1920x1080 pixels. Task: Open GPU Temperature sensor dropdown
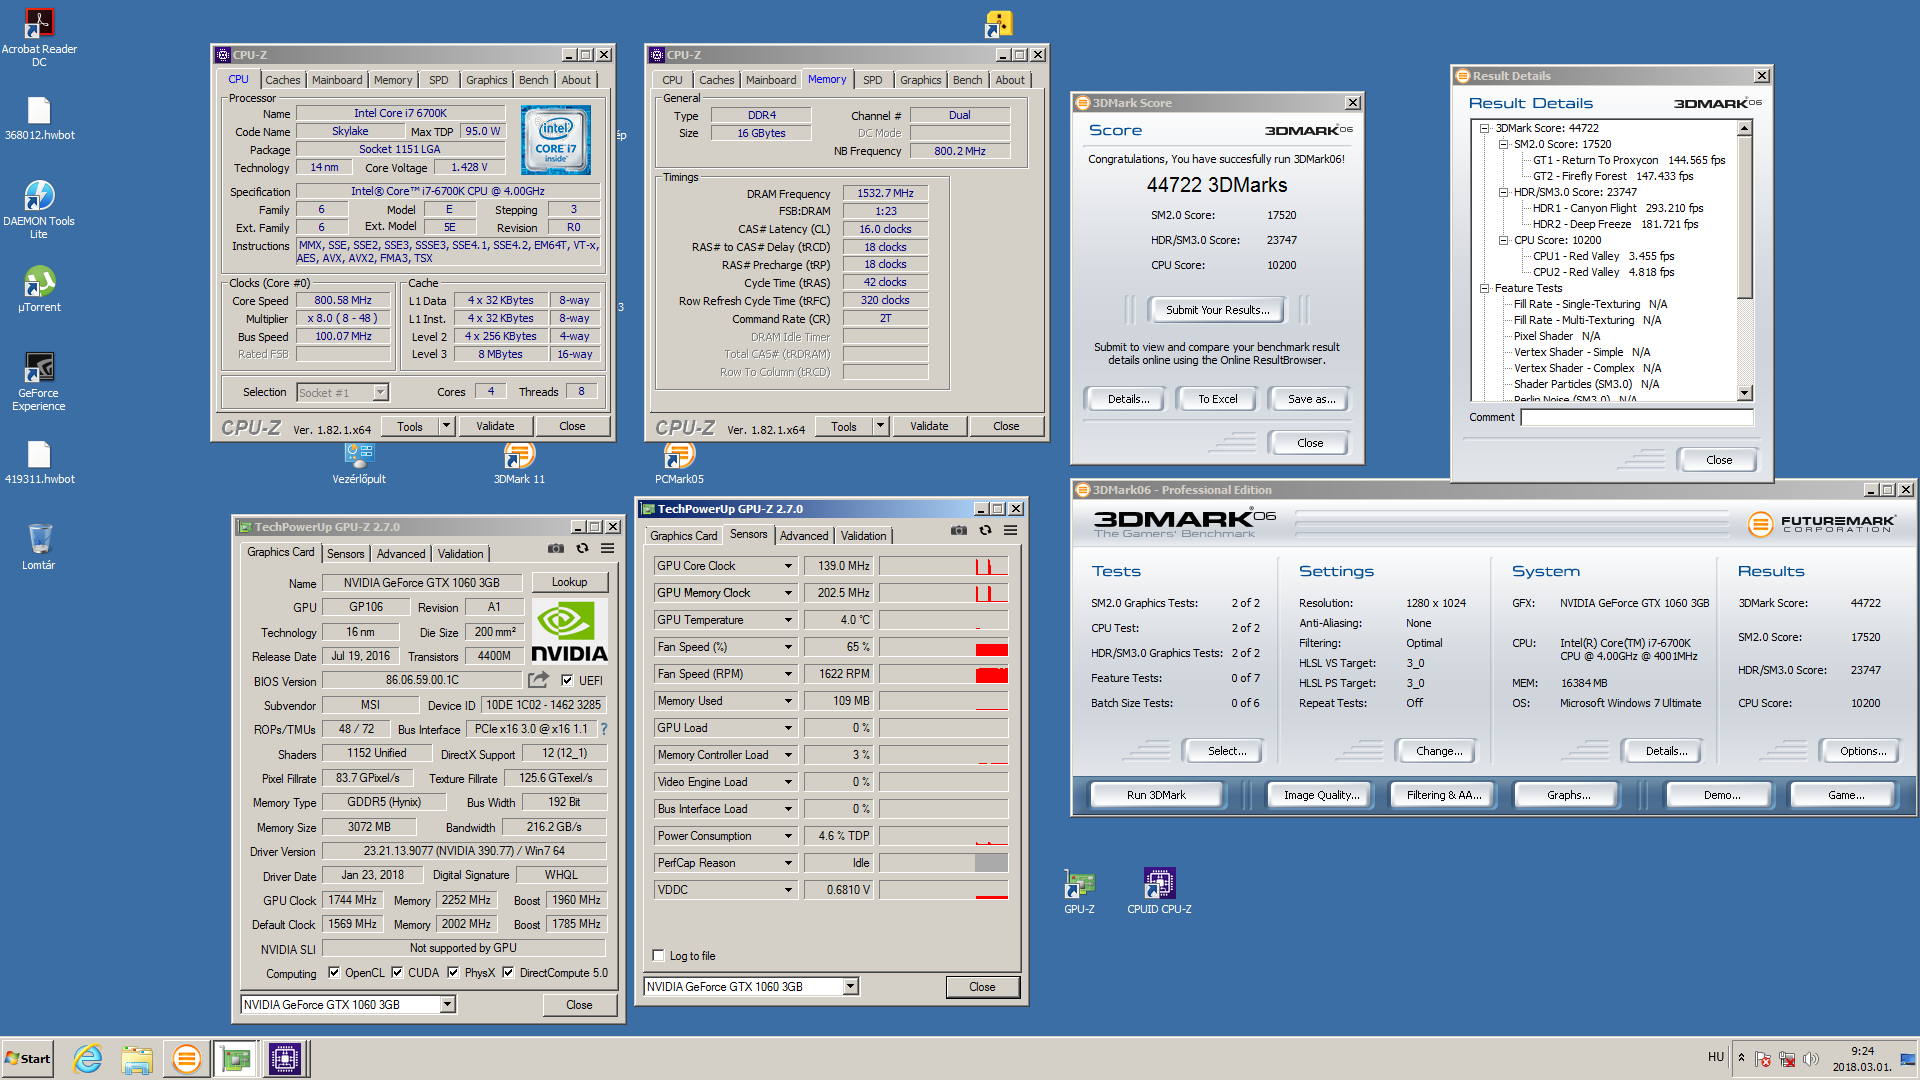click(x=788, y=620)
